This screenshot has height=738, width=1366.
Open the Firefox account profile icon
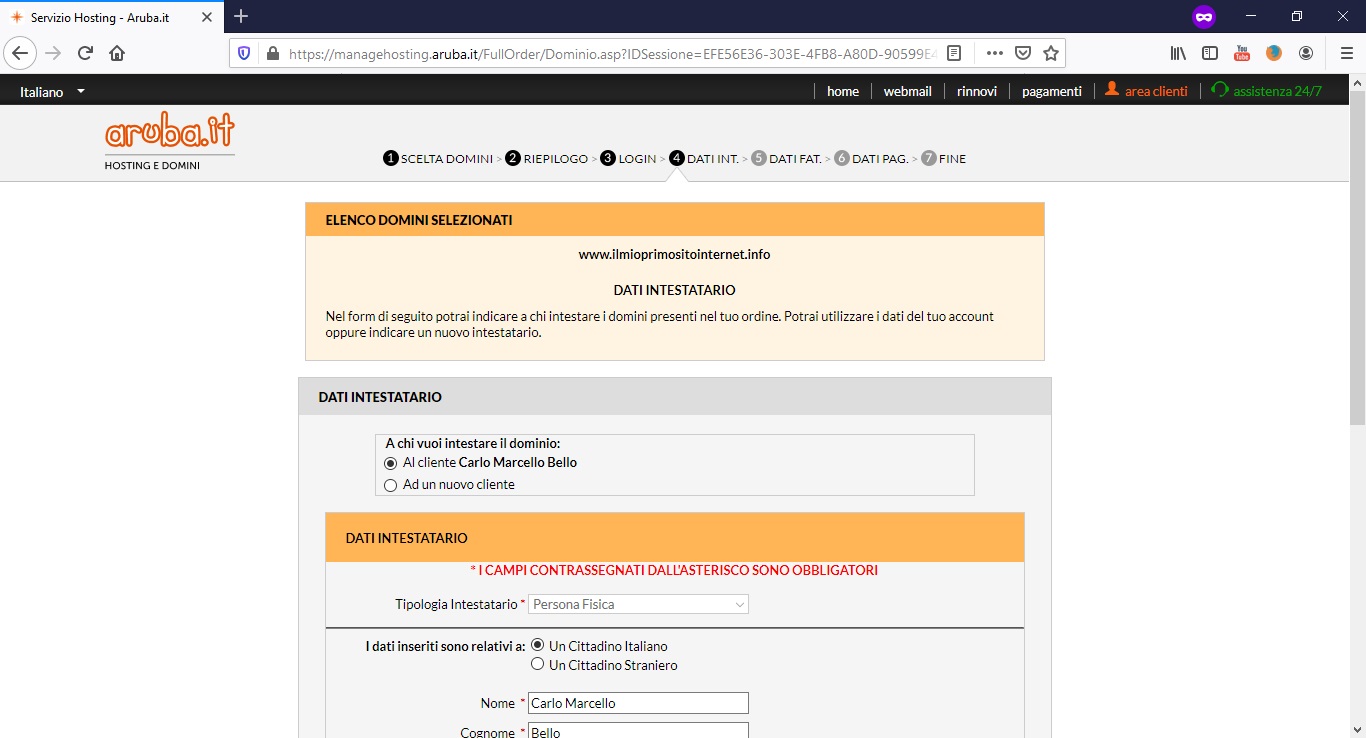click(x=1306, y=53)
